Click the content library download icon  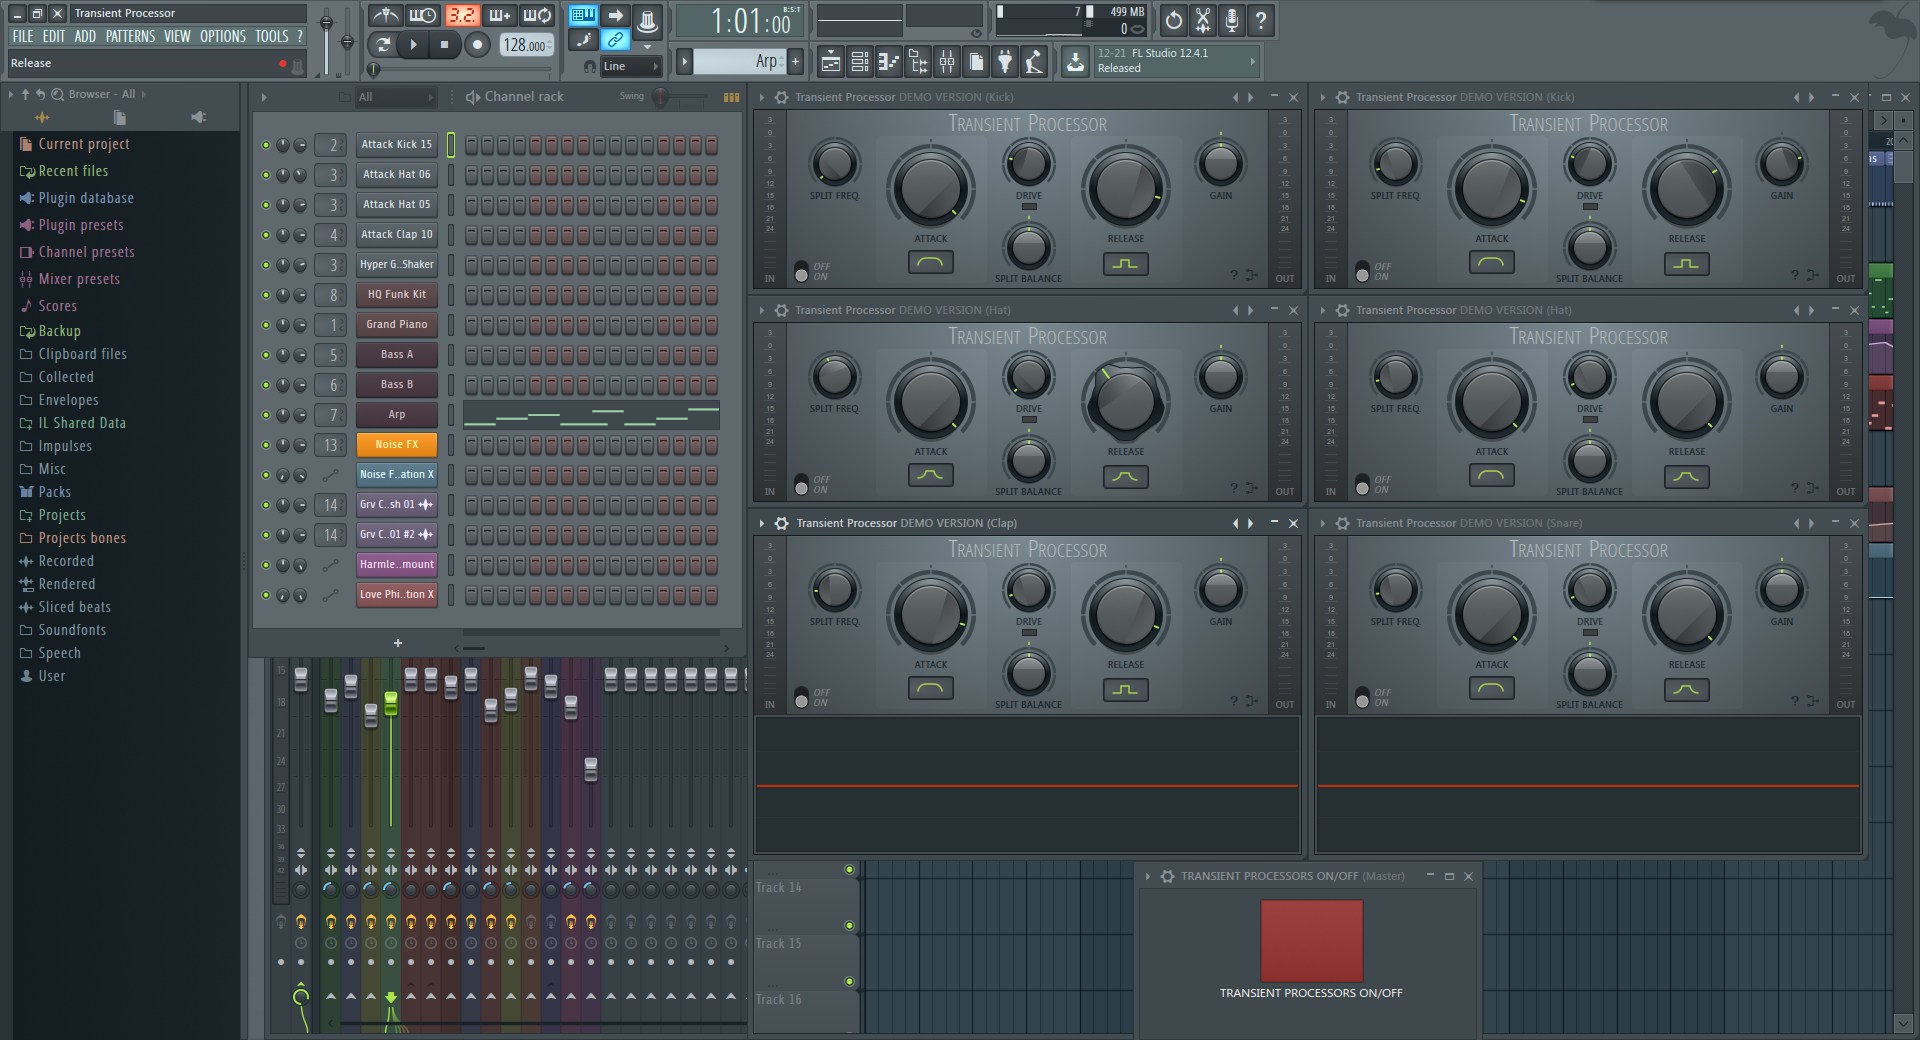pyautogui.click(x=1075, y=62)
